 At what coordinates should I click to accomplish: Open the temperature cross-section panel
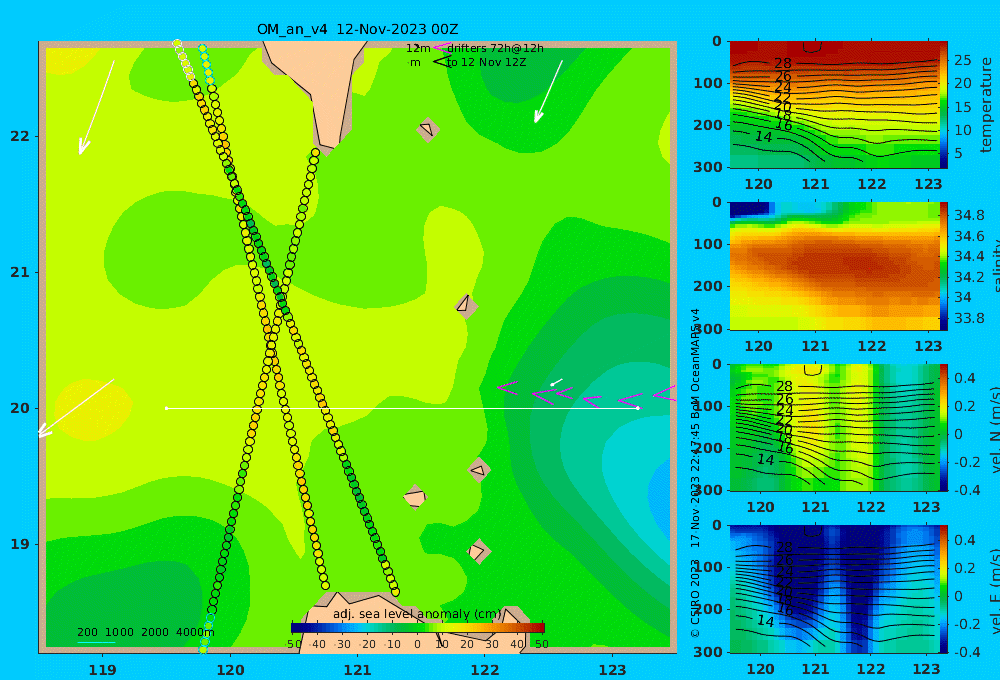coord(834,105)
